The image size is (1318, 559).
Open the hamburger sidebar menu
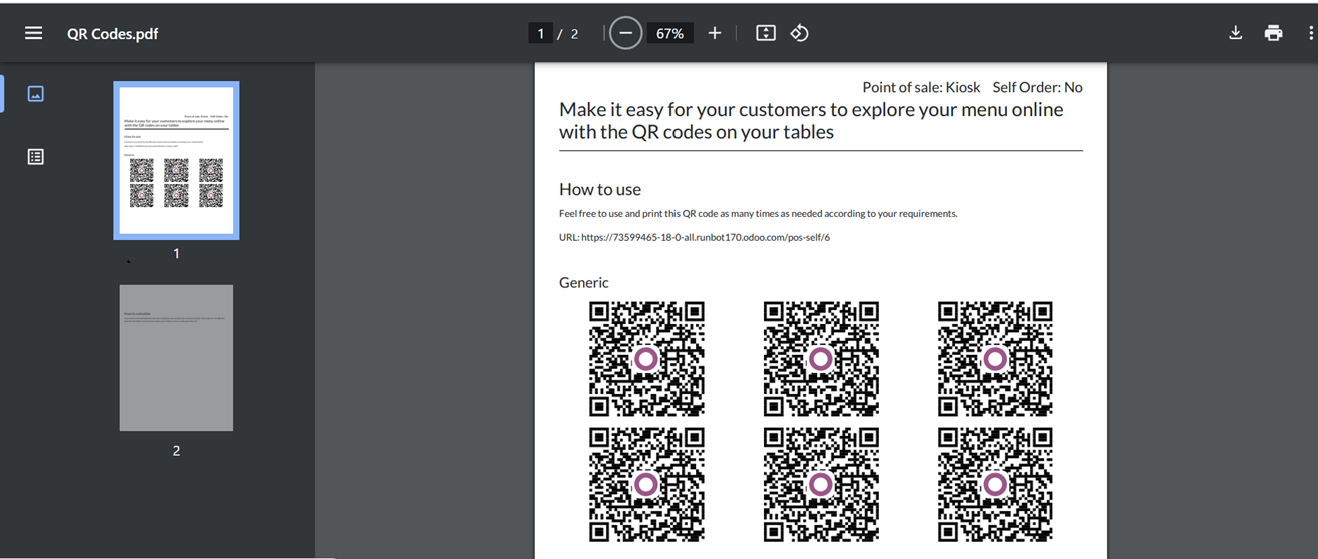pyautogui.click(x=33, y=33)
